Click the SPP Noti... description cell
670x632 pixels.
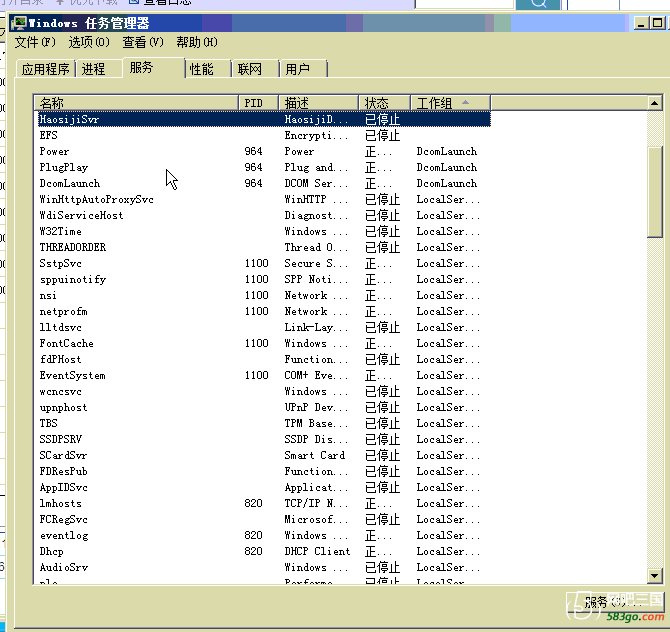pos(316,279)
